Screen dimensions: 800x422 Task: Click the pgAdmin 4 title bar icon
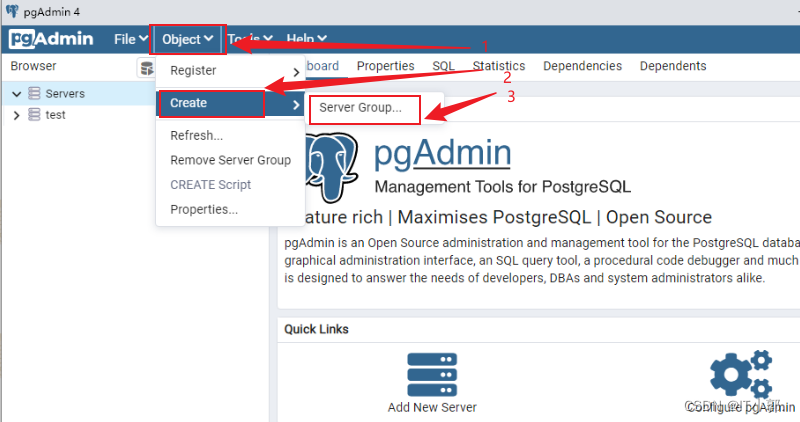pos(12,11)
